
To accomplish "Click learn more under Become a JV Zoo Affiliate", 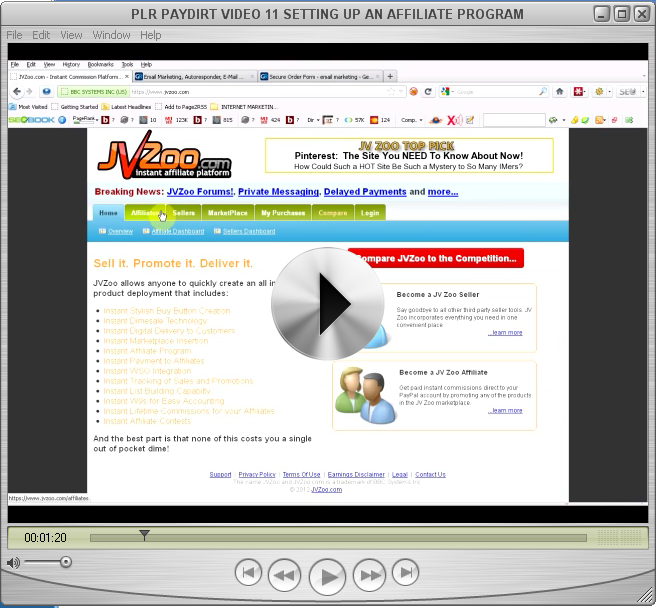I will click(505, 410).
